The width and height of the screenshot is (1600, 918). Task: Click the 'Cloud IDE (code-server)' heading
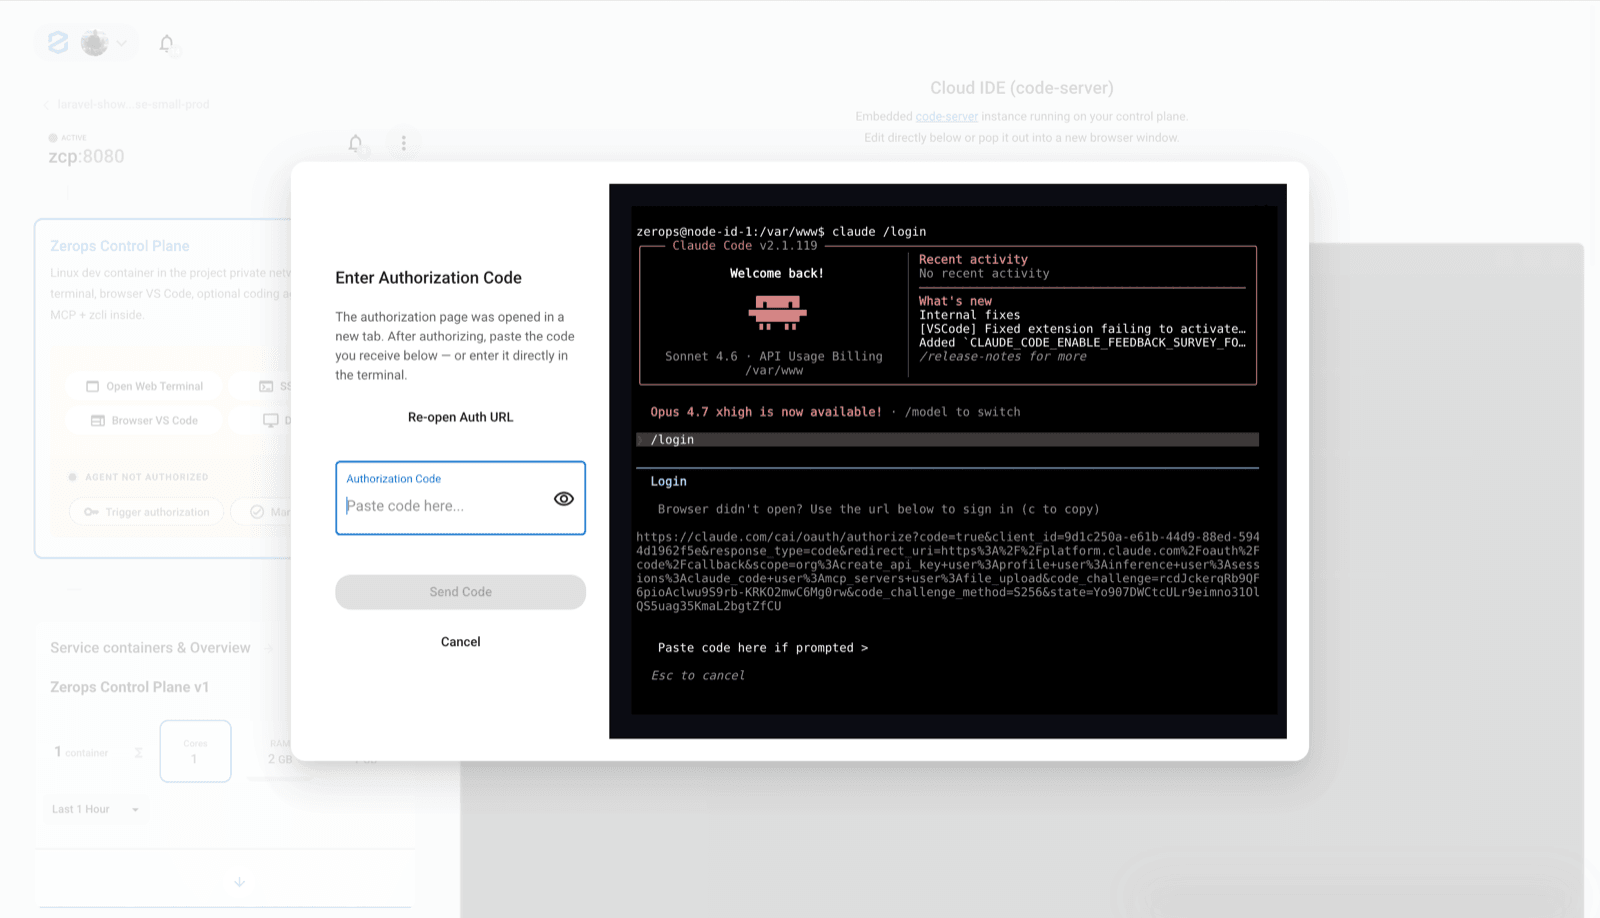coord(1021,88)
